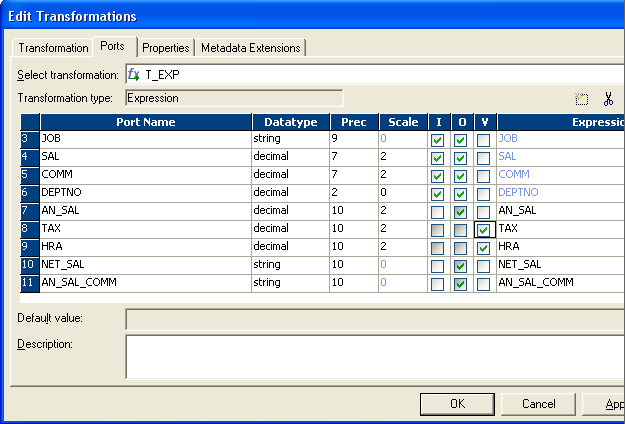Check the variable checkbox for SAL
This screenshot has height=424, width=625.
pyautogui.click(x=483, y=158)
